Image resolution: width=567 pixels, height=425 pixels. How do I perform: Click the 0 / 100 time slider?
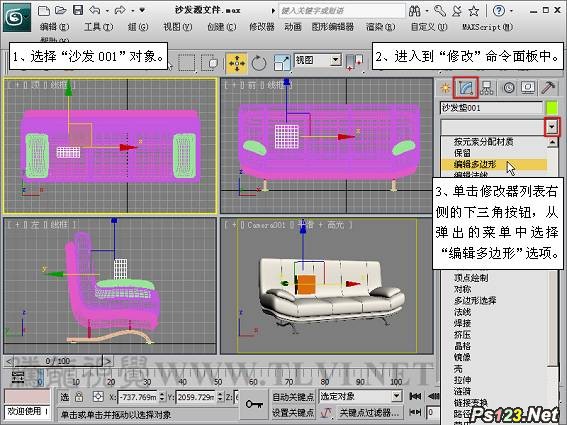click(58, 361)
